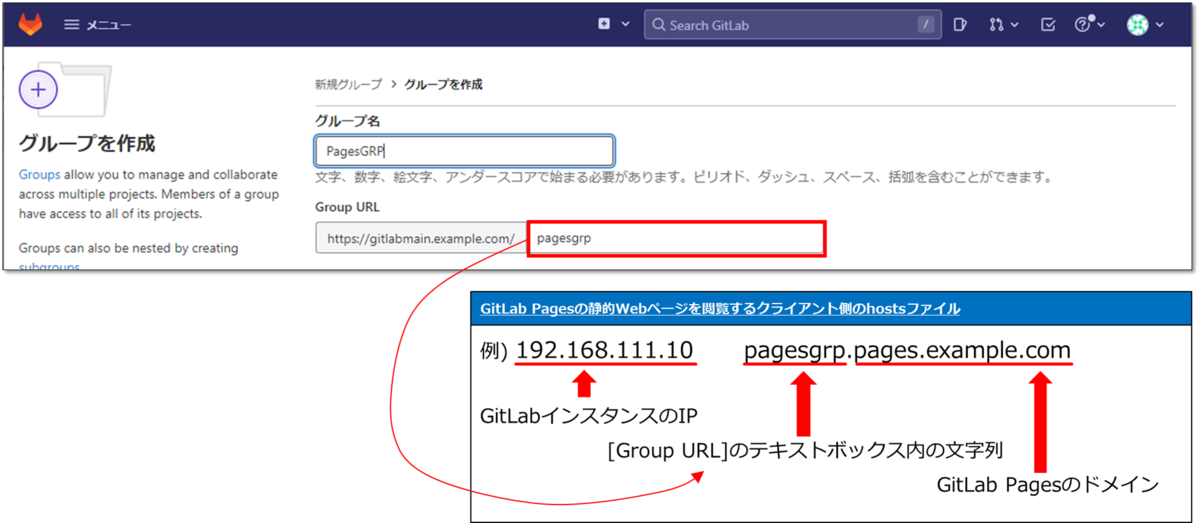The height and width of the screenshot is (523, 1200).
Task: Open the user avatar menu
Action: click(x=1138, y=25)
